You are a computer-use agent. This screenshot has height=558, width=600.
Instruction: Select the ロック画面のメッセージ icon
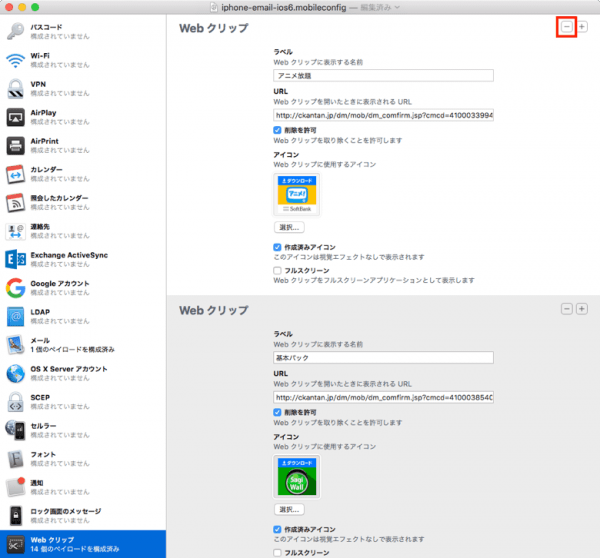[x=15, y=516]
